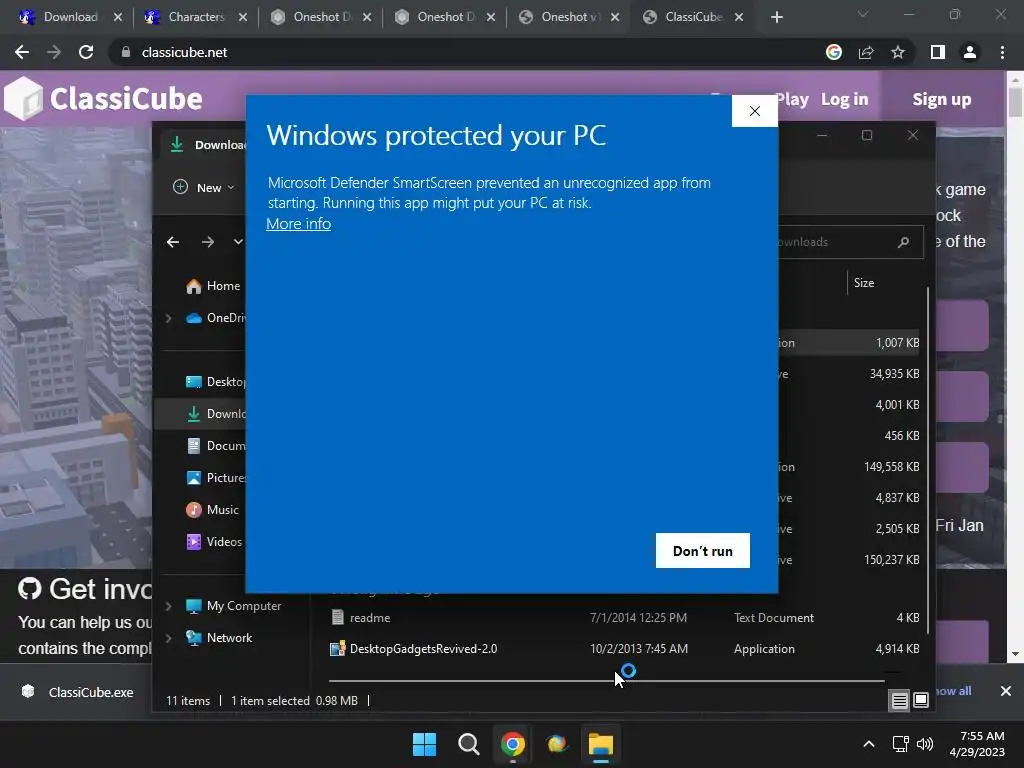Expand the My Computer tree node

coord(168,606)
